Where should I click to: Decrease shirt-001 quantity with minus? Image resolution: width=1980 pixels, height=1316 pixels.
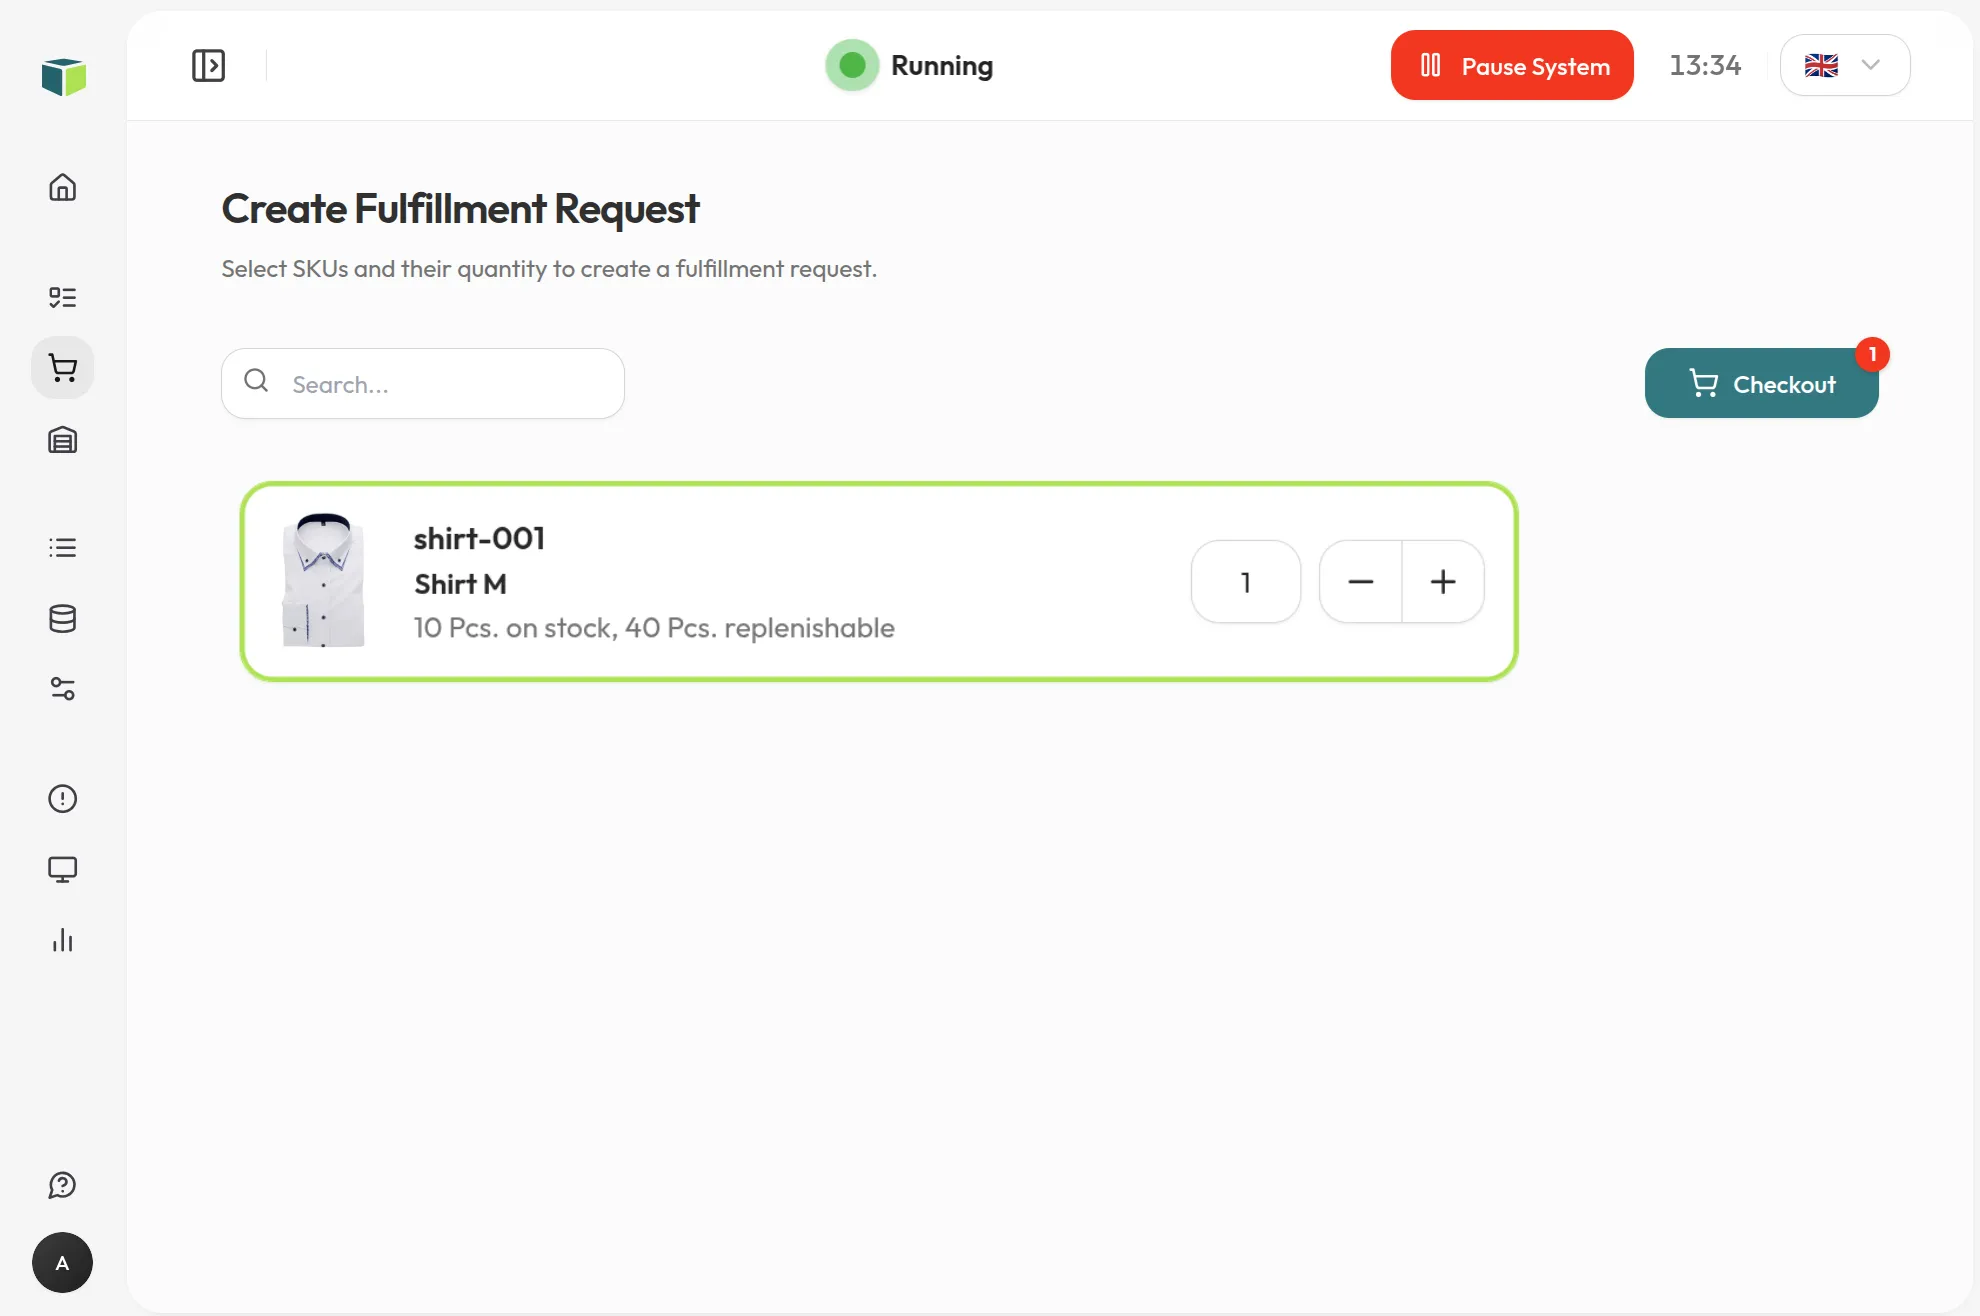[x=1361, y=582]
